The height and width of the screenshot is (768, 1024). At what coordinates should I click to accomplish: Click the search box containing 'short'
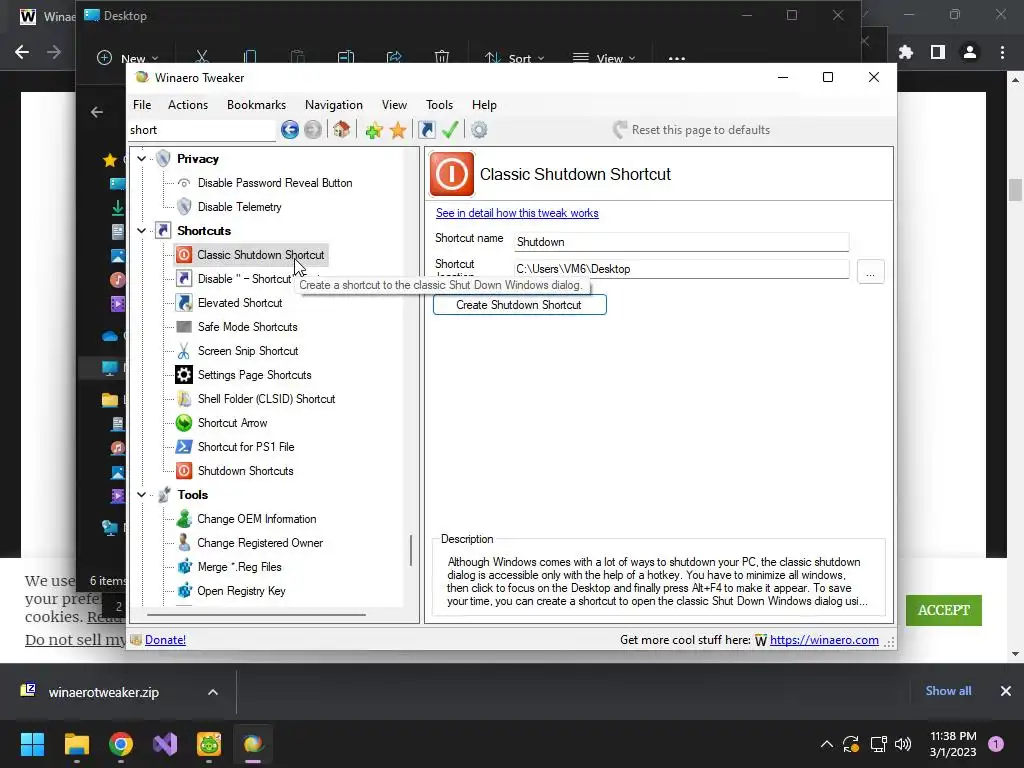click(202, 130)
